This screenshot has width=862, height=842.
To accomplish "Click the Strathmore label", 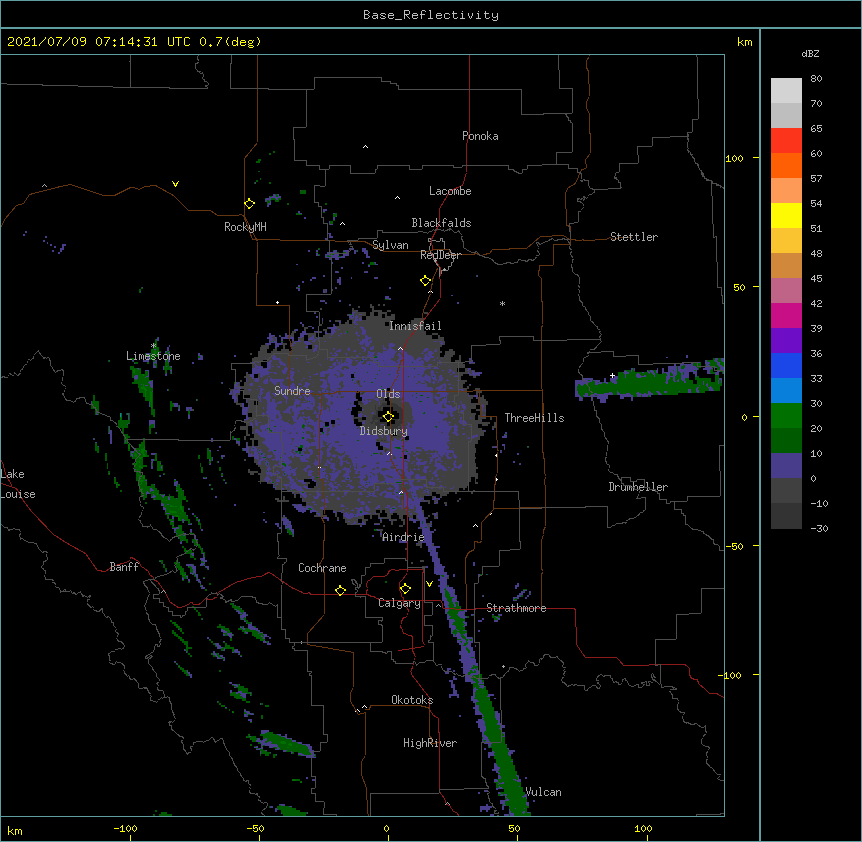I will click(516, 608).
